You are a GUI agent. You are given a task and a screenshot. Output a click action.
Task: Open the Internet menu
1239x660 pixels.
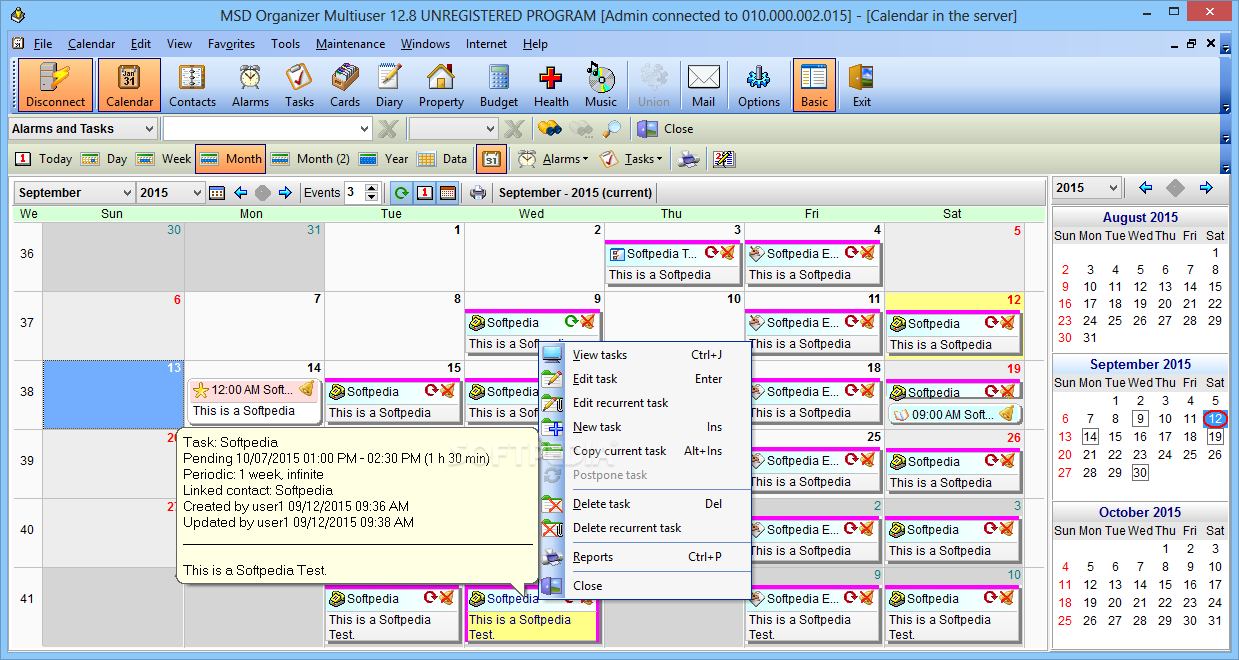[x=486, y=44]
